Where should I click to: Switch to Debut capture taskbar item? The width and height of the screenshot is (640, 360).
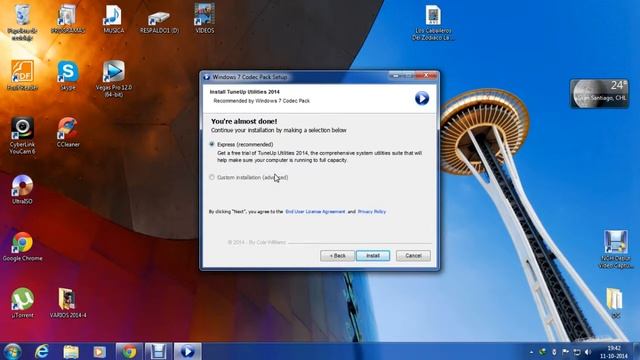coord(158,351)
